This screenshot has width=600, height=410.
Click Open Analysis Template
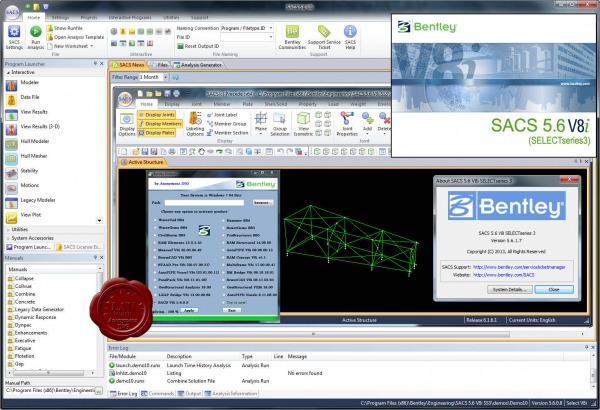coord(75,37)
